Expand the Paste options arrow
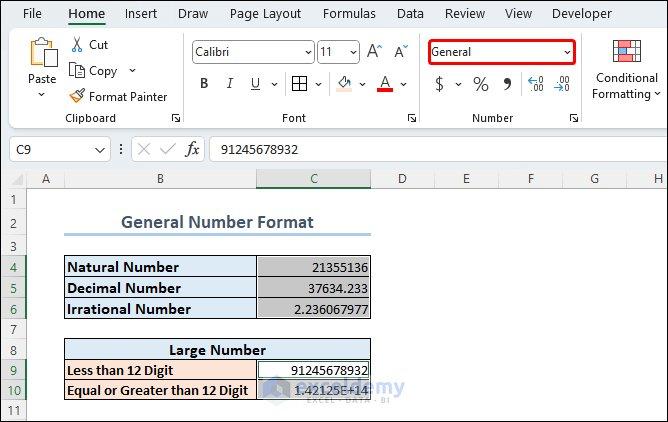The height and width of the screenshot is (422, 668). [x=41, y=95]
